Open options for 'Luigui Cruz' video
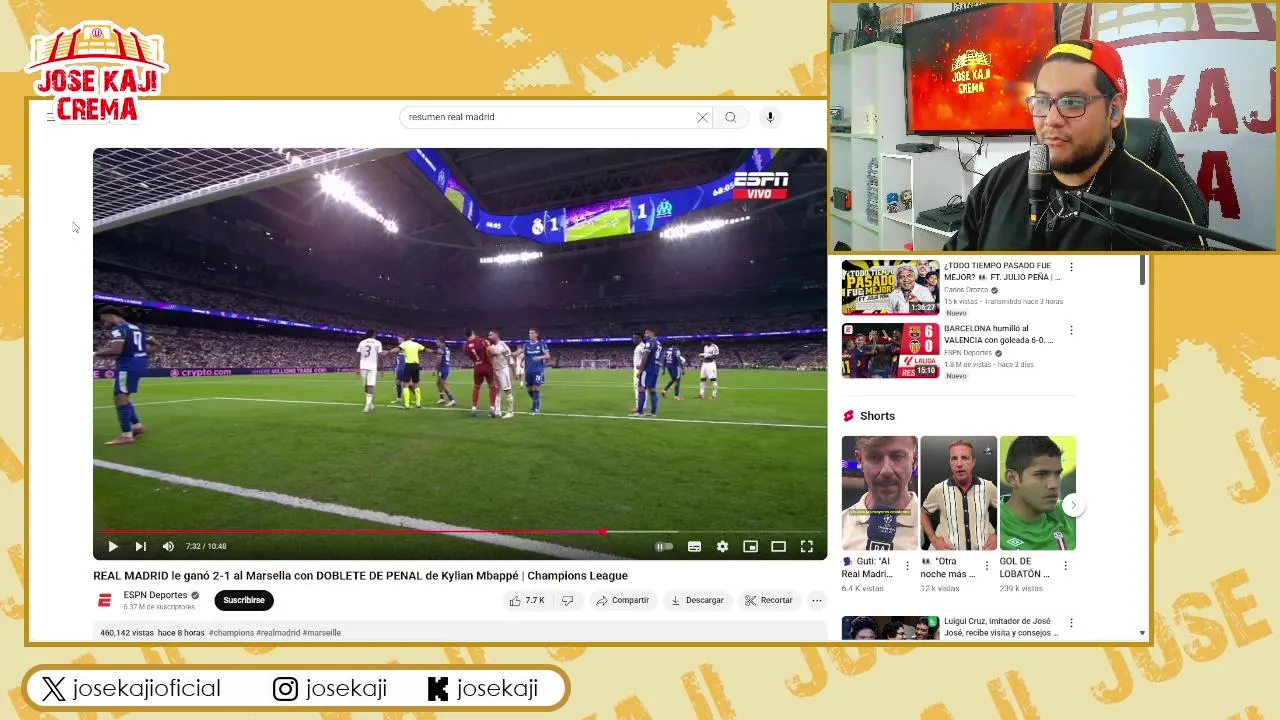 click(1071, 622)
